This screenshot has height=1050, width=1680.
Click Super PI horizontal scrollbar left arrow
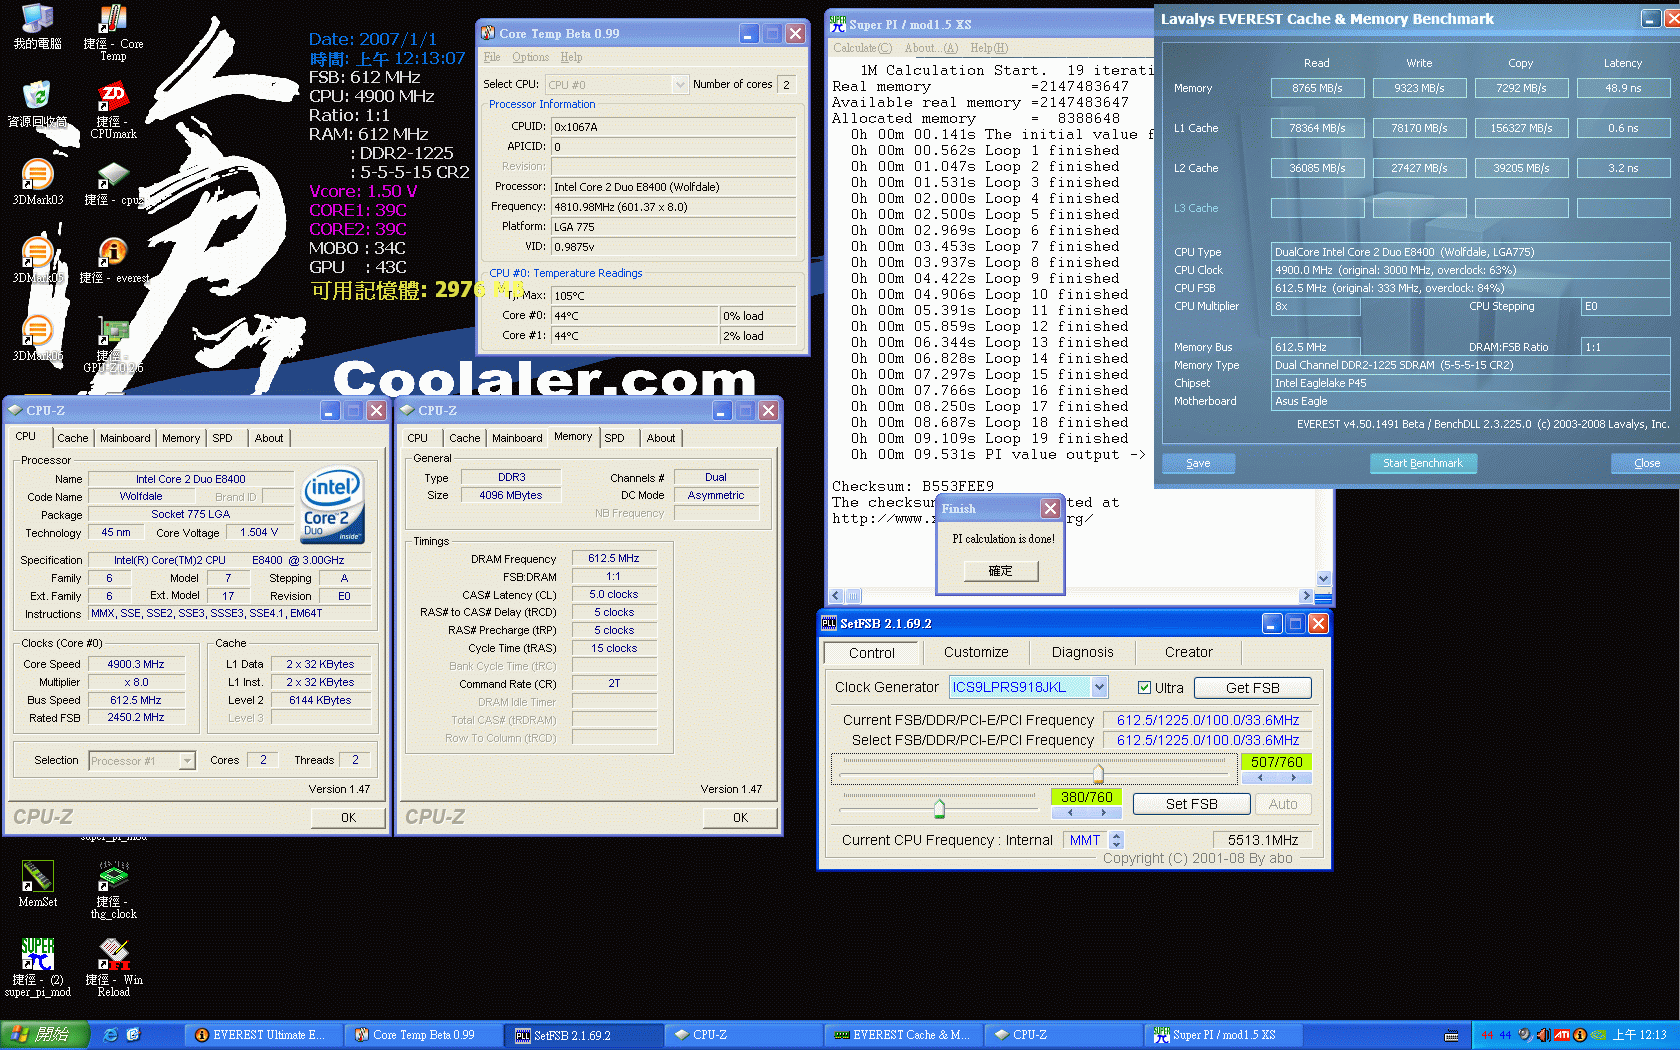(x=837, y=596)
